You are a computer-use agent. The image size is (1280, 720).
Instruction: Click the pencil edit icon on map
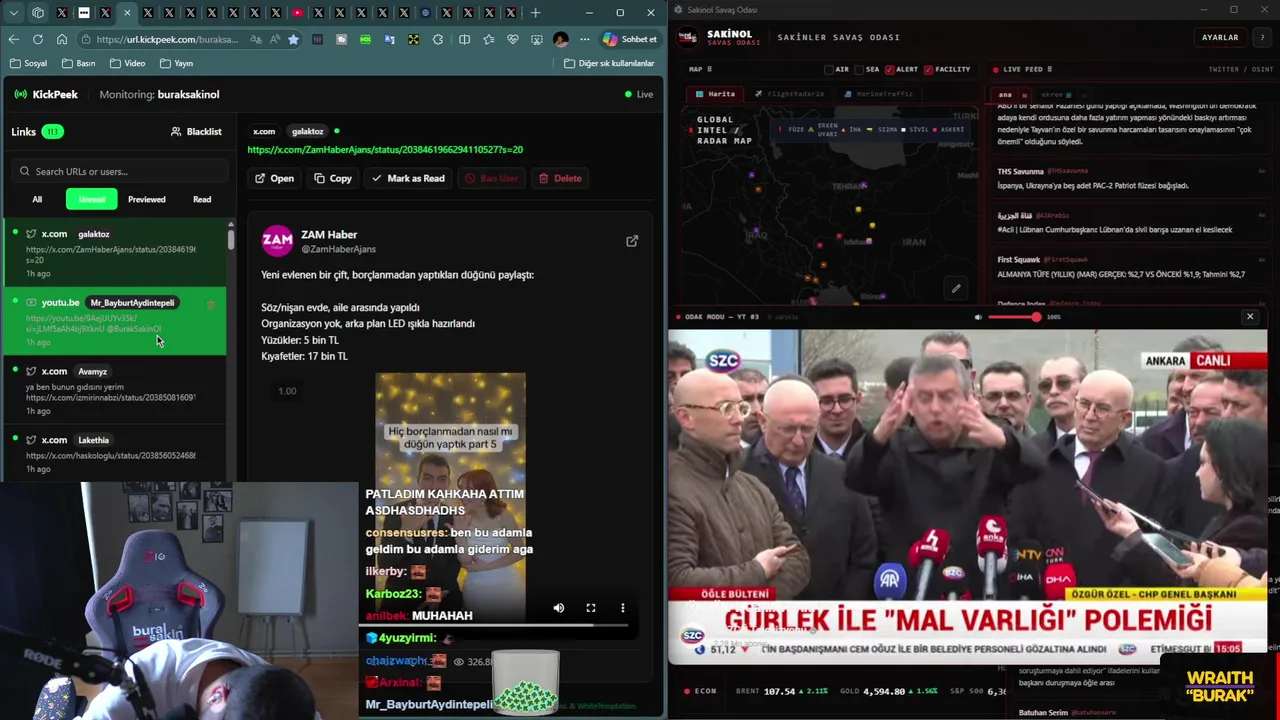956,289
